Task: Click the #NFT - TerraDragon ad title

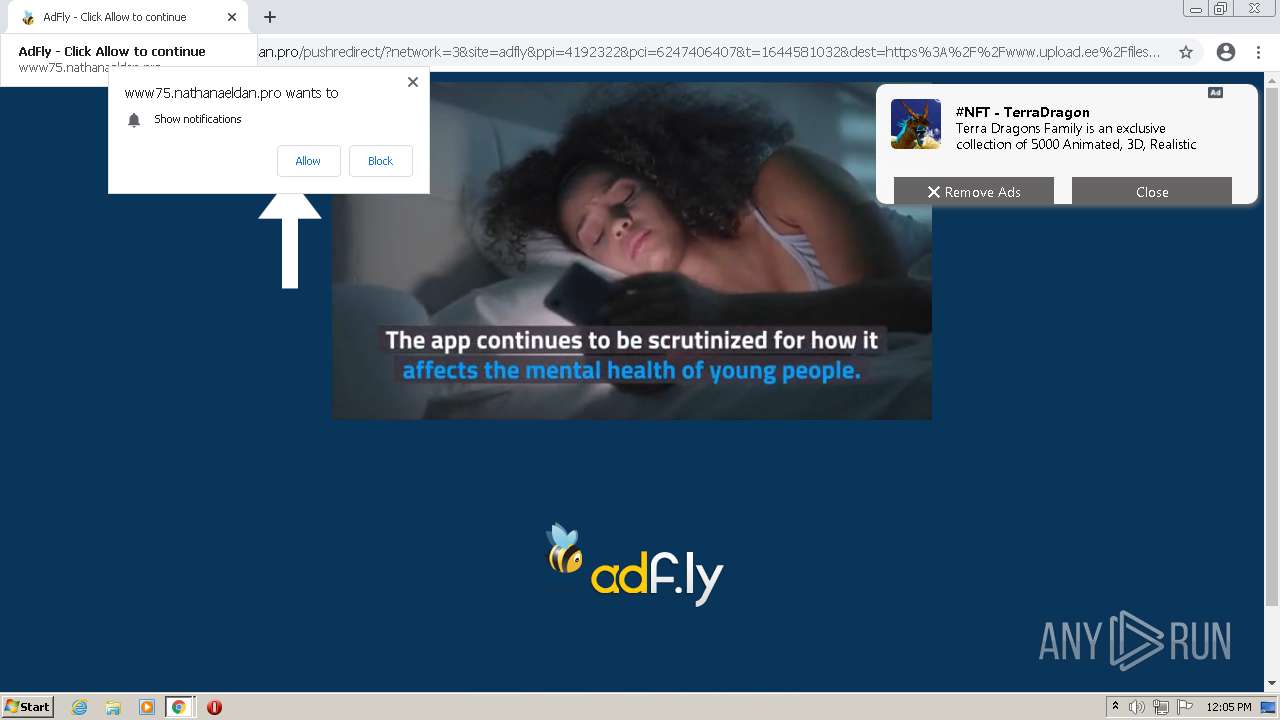Action: [1022, 112]
